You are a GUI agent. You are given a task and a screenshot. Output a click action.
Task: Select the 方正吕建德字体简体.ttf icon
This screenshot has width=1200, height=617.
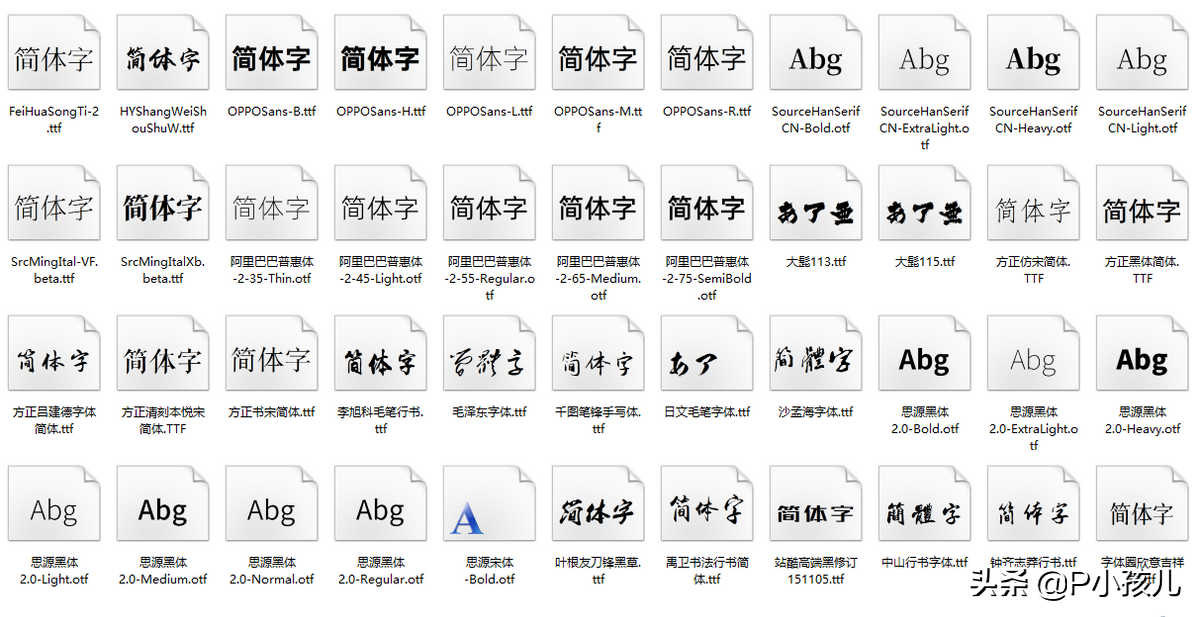[x=54, y=354]
